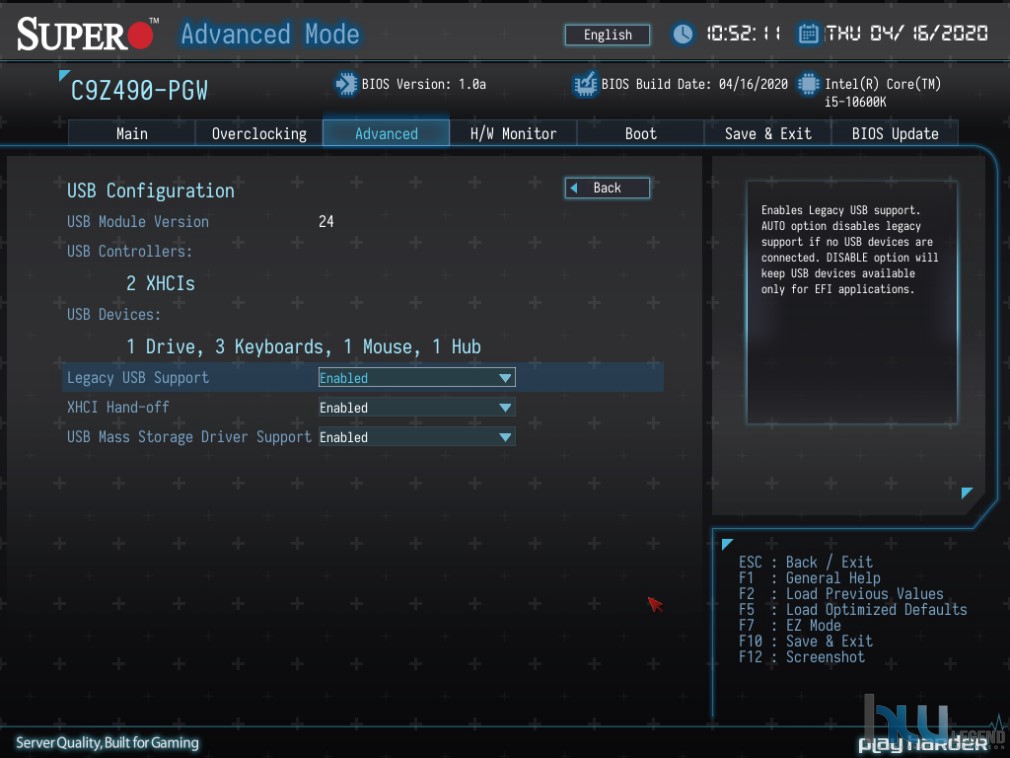Click the BIOS Version chip icon
This screenshot has width=1010, height=758.
[347, 84]
